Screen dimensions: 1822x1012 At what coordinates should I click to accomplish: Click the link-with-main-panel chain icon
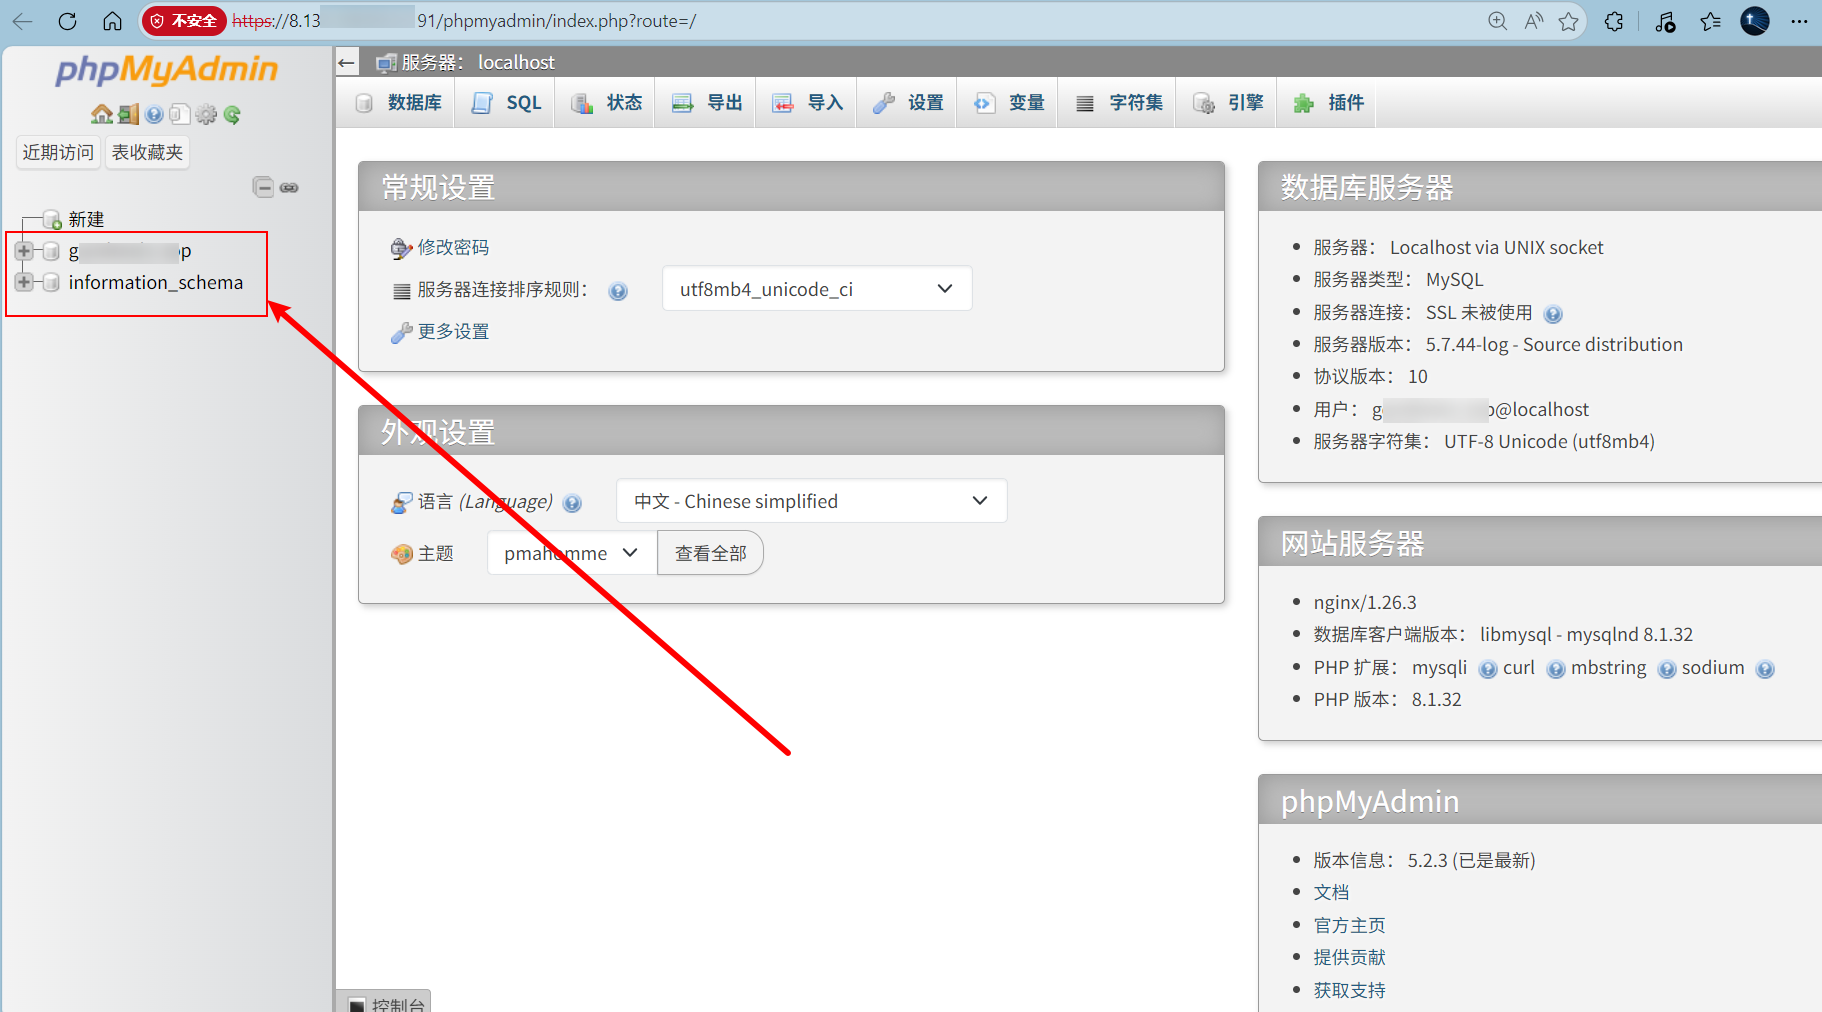click(x=289, y=187)
